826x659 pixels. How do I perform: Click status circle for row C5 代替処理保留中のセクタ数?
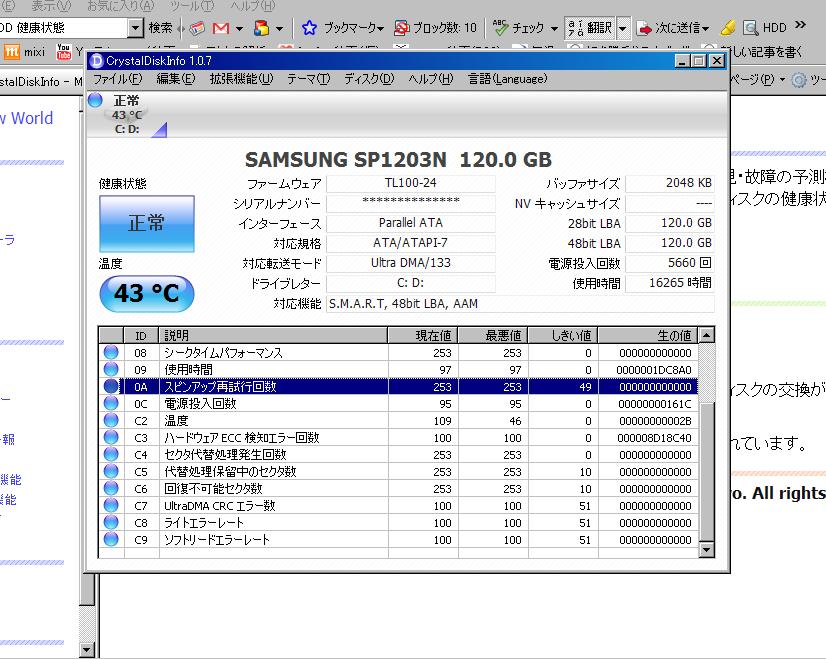click(111, 471)
